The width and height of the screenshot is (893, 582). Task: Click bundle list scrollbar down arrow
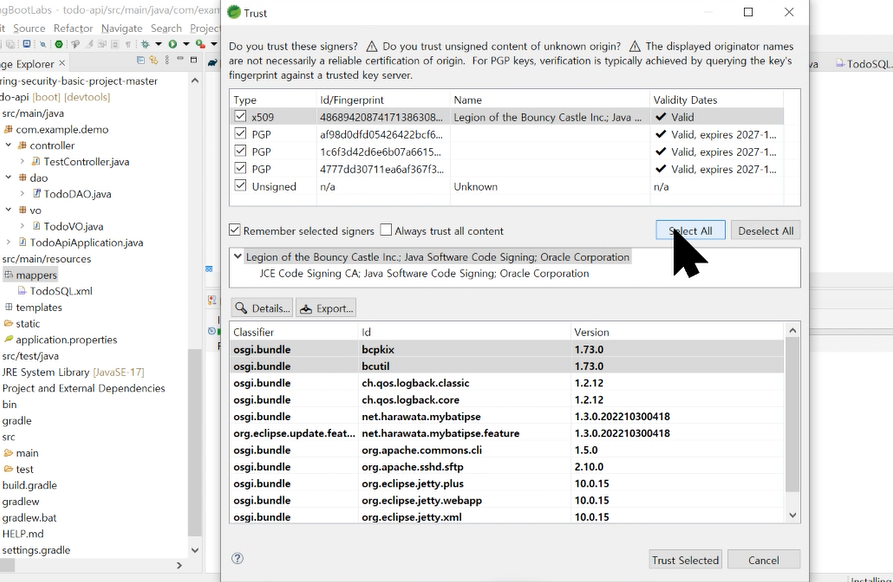792,515
